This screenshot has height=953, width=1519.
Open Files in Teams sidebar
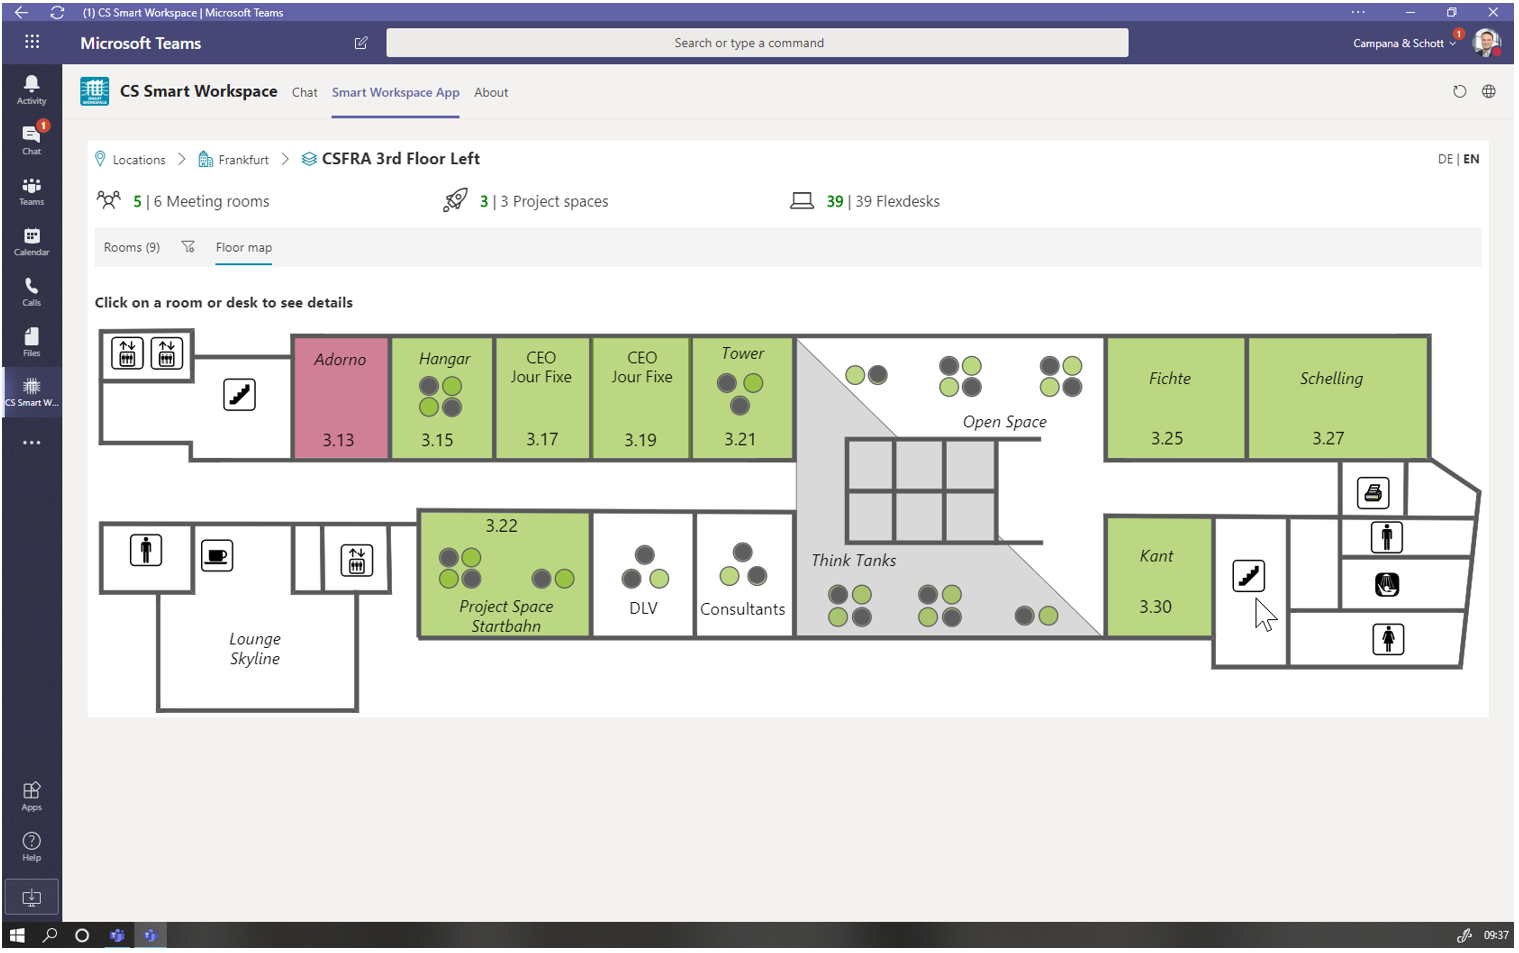[31, 341]
